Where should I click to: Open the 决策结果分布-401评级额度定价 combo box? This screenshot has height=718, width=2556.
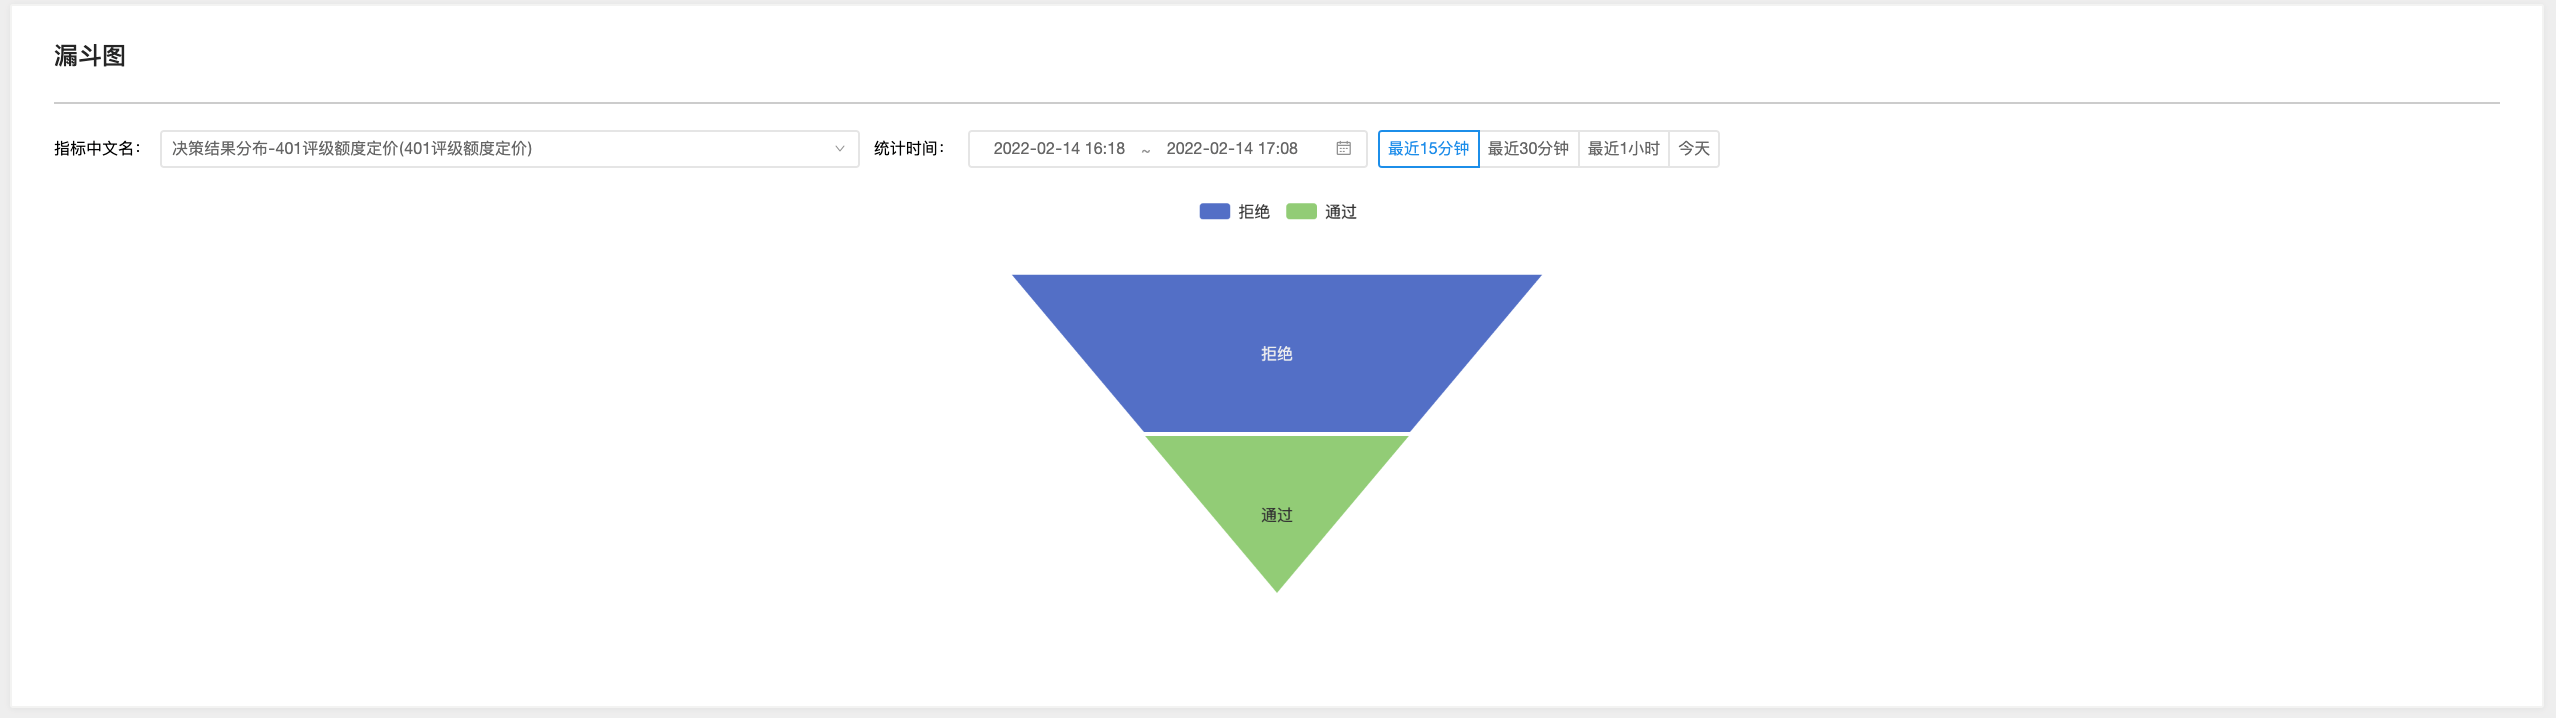pyautogui.click(x=500, y=148)
